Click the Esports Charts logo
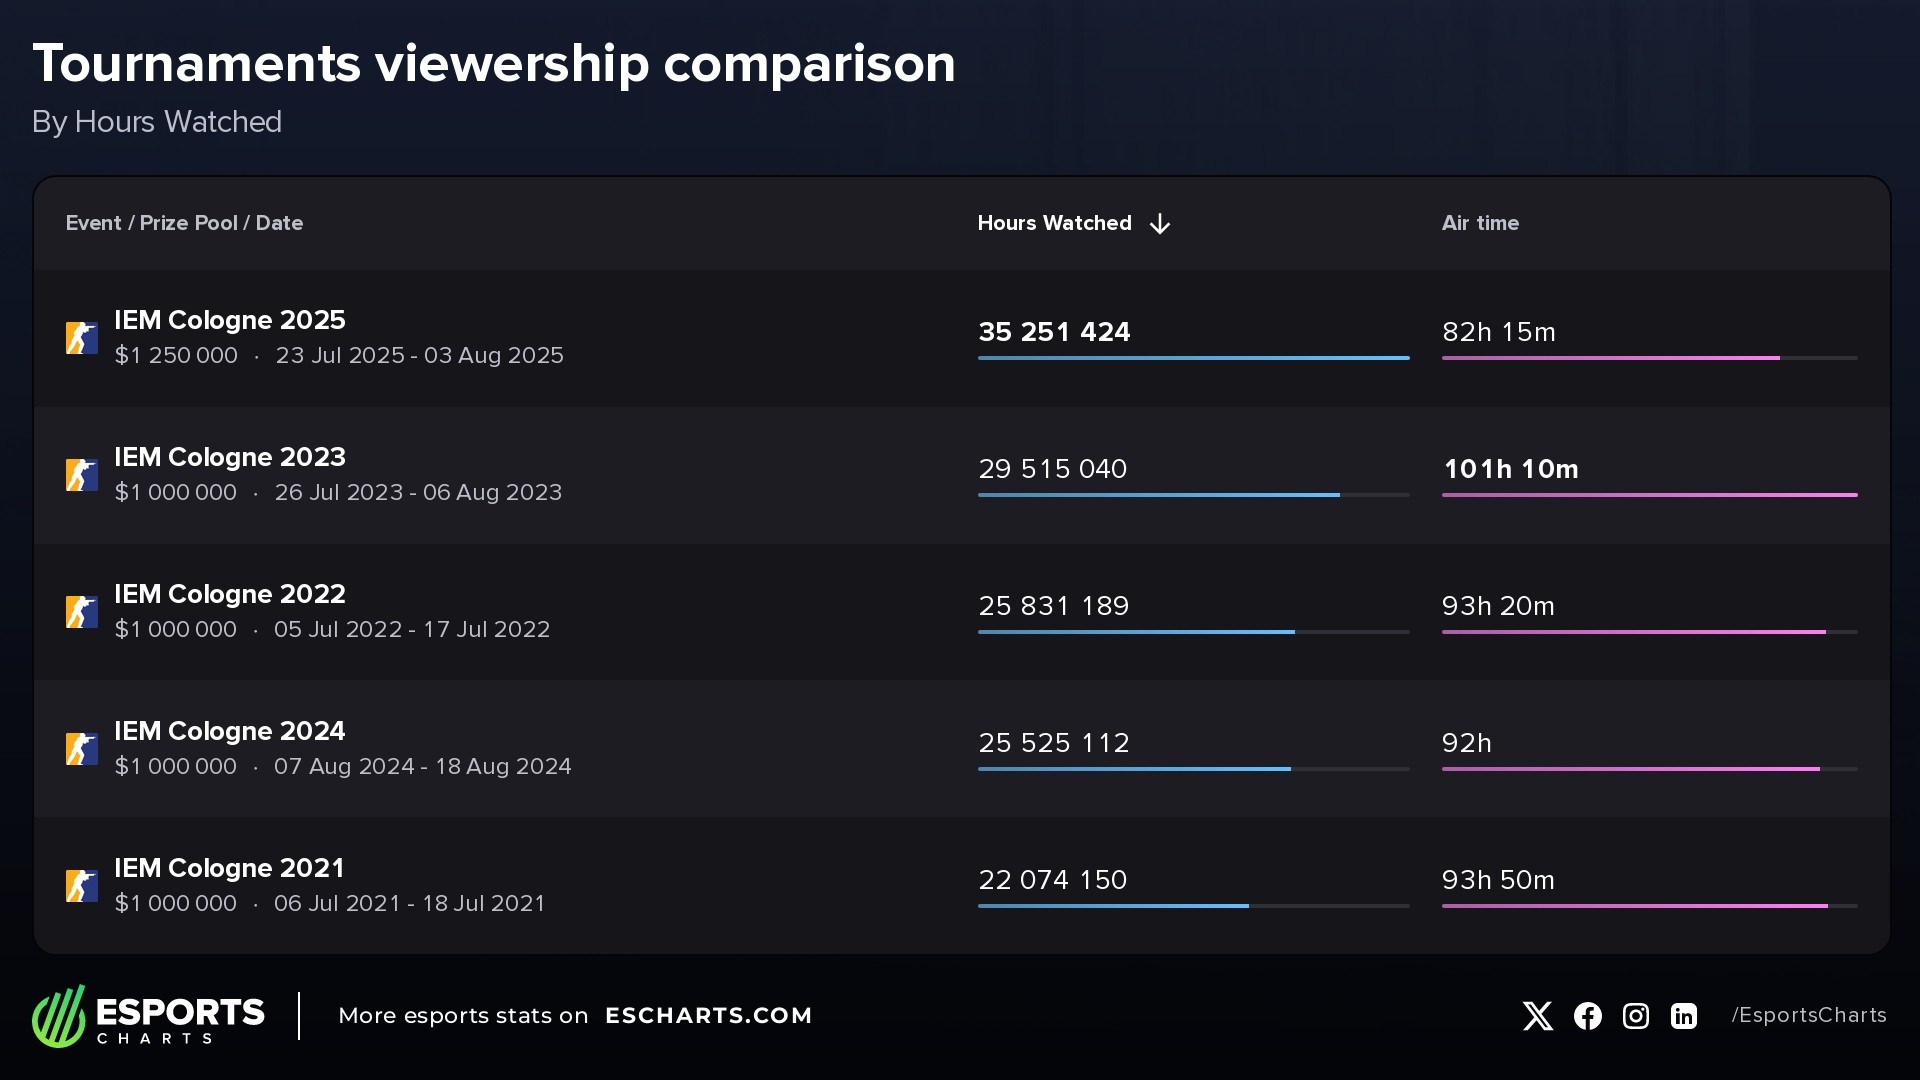Viewport: 1920px width, 1080px height. tap(148, 1016)
